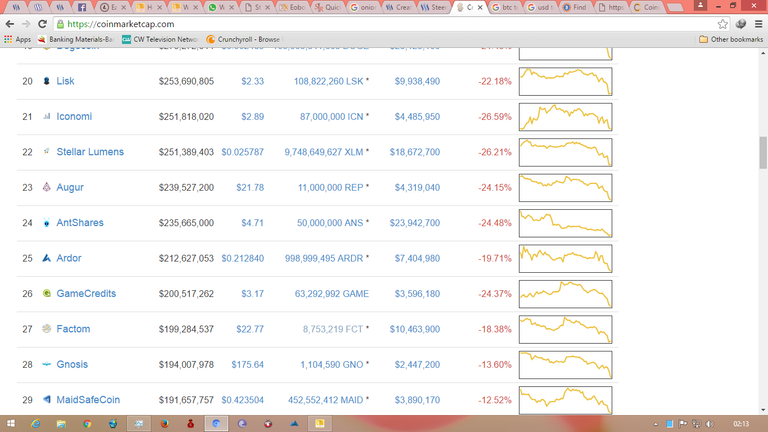Reload the coinmarketcap page
Viewport: 768px width, 432px height.
coord(42,24)
